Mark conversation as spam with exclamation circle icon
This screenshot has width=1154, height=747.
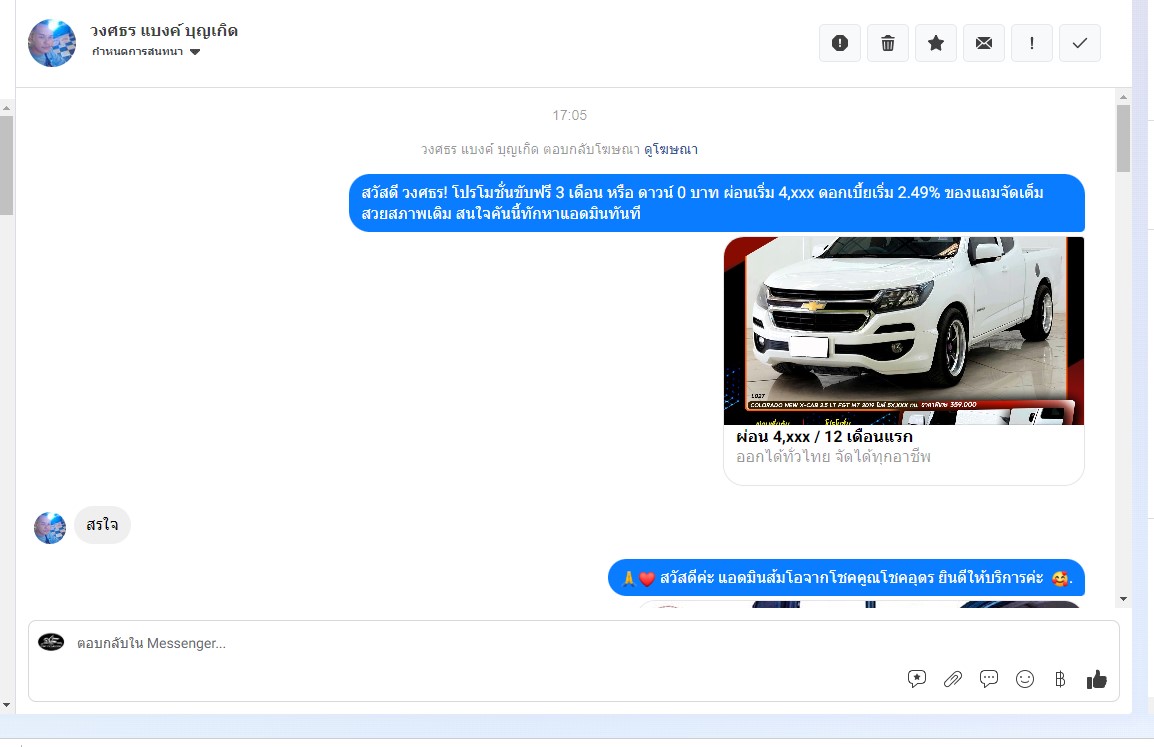coord(840,43)
